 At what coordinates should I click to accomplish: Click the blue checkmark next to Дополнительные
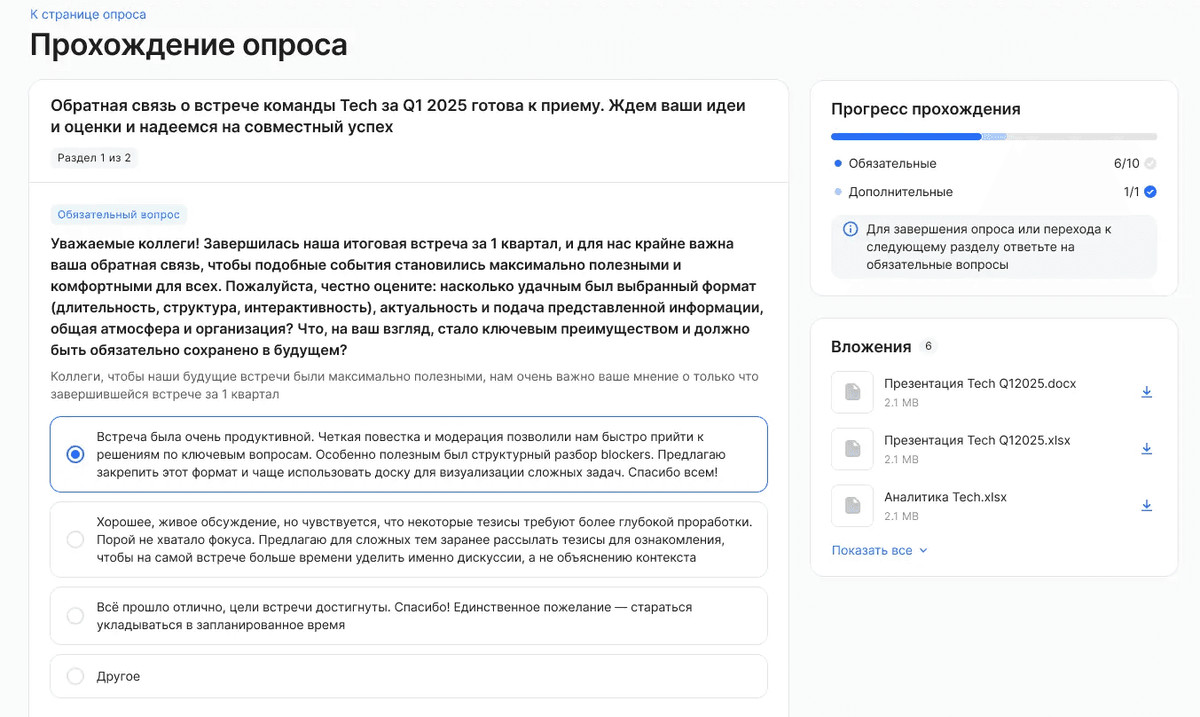(1150, 192)
